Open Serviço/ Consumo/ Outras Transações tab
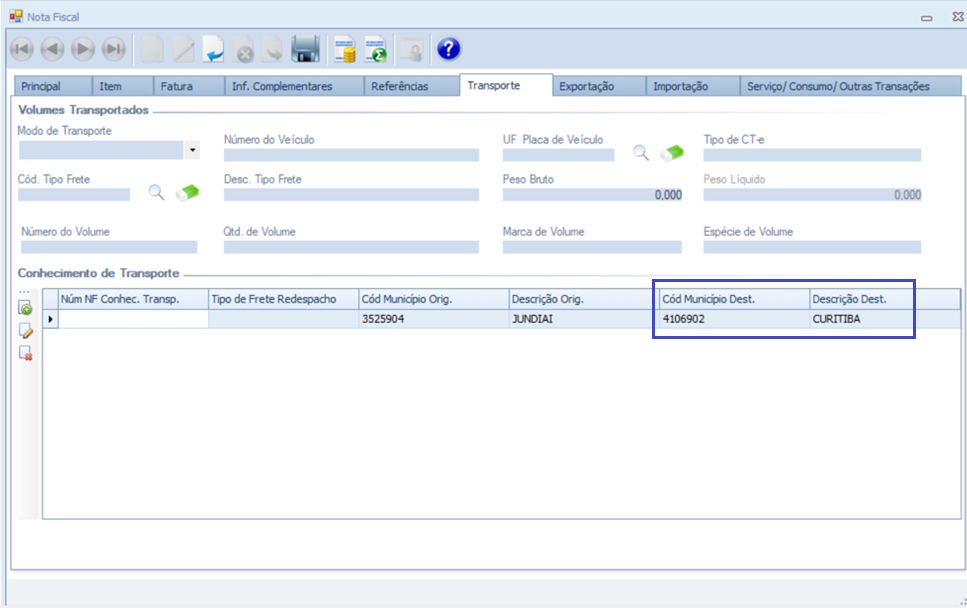Viewport: 967px width, 608px height. (x=838, y=86)
